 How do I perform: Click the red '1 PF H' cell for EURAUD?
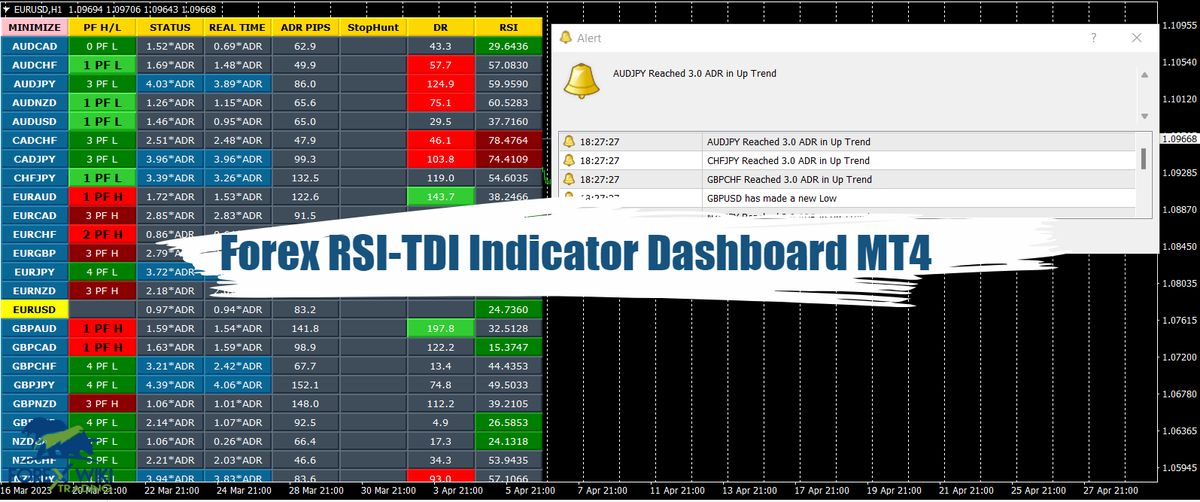pyautogui.click(x=102, y=197)
